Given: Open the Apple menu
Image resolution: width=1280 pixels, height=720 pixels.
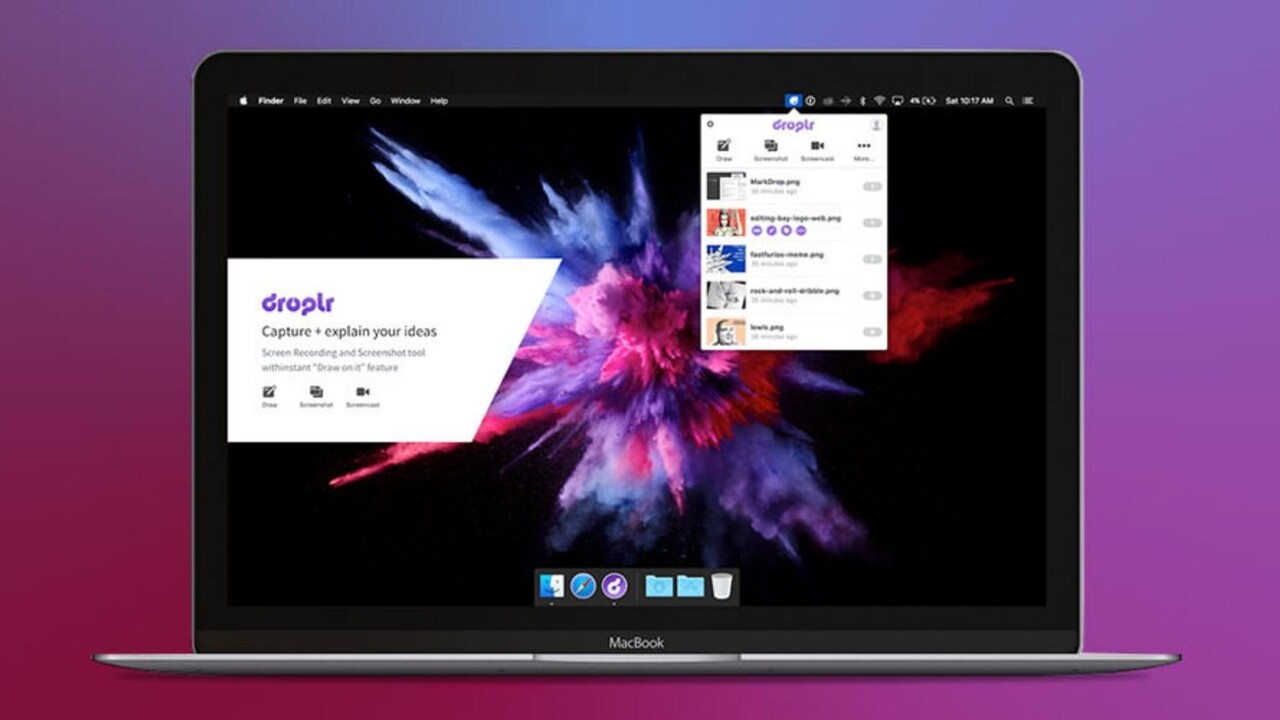Looking at the screenshot, I should tap(242, 100).
